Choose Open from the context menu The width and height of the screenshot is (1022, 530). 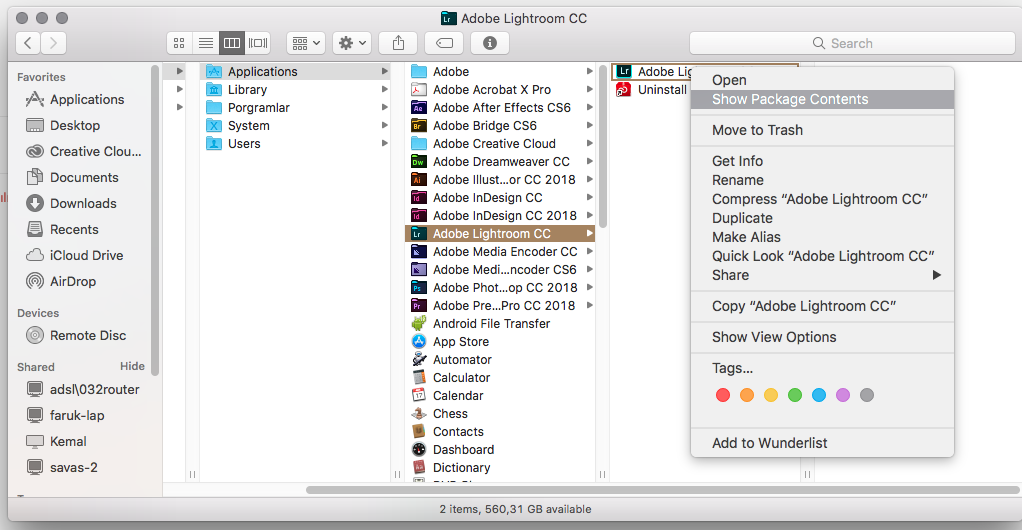tap(822, 80)
